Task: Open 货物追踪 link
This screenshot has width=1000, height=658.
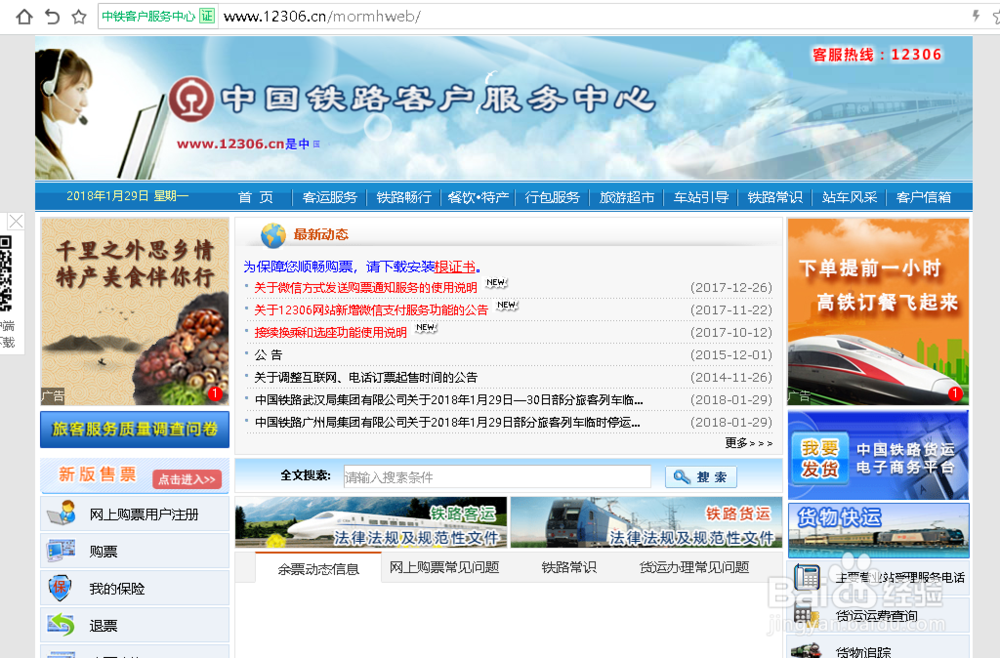Action: (863, 652)
